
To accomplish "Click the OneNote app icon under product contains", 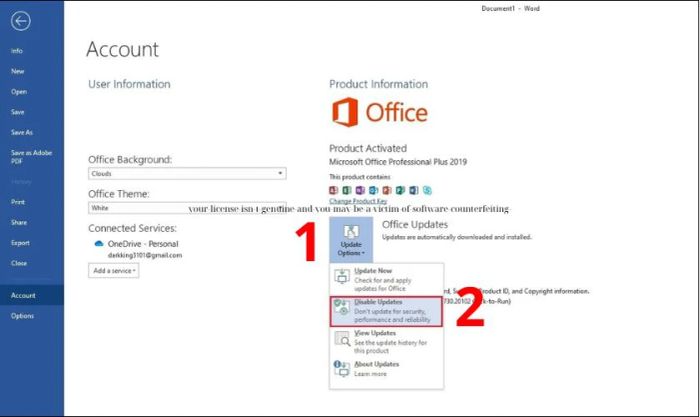I will point(360,190).
